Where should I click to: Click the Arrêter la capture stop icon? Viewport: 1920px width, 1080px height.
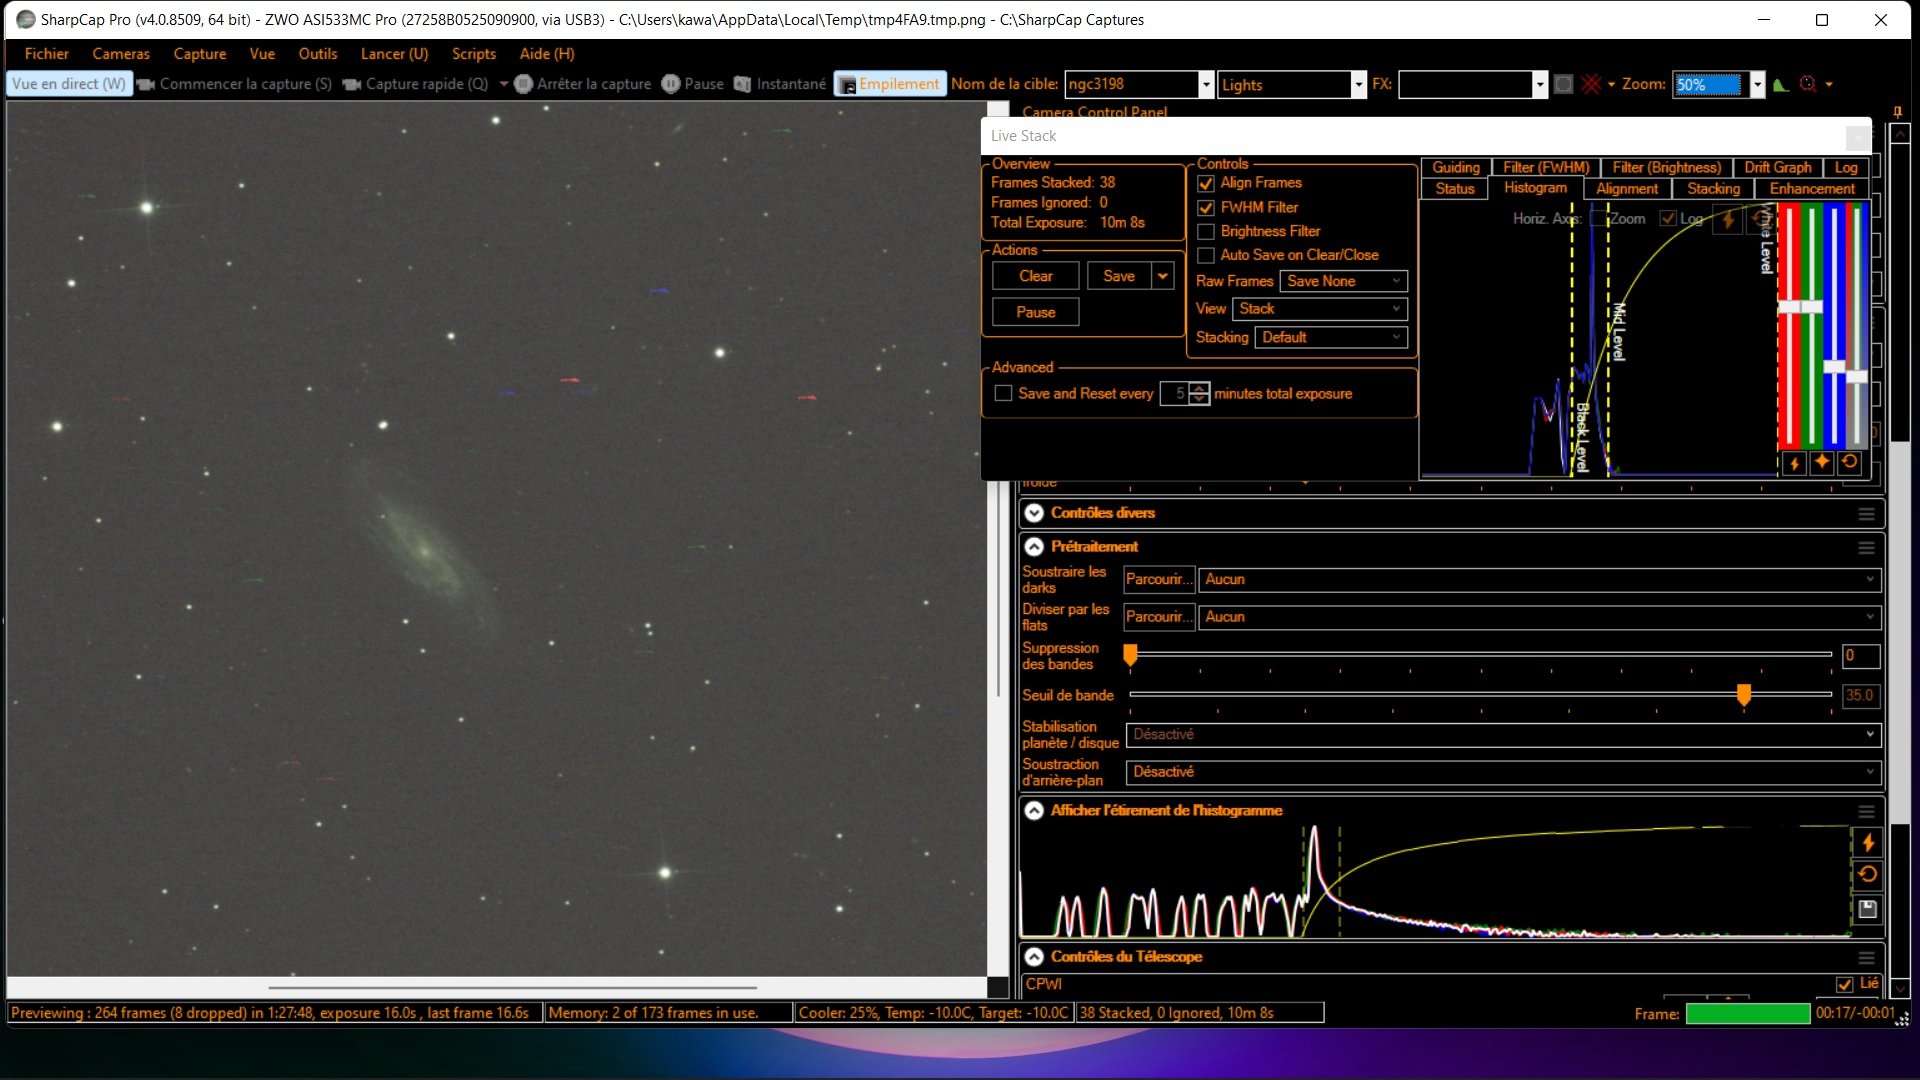523,84
